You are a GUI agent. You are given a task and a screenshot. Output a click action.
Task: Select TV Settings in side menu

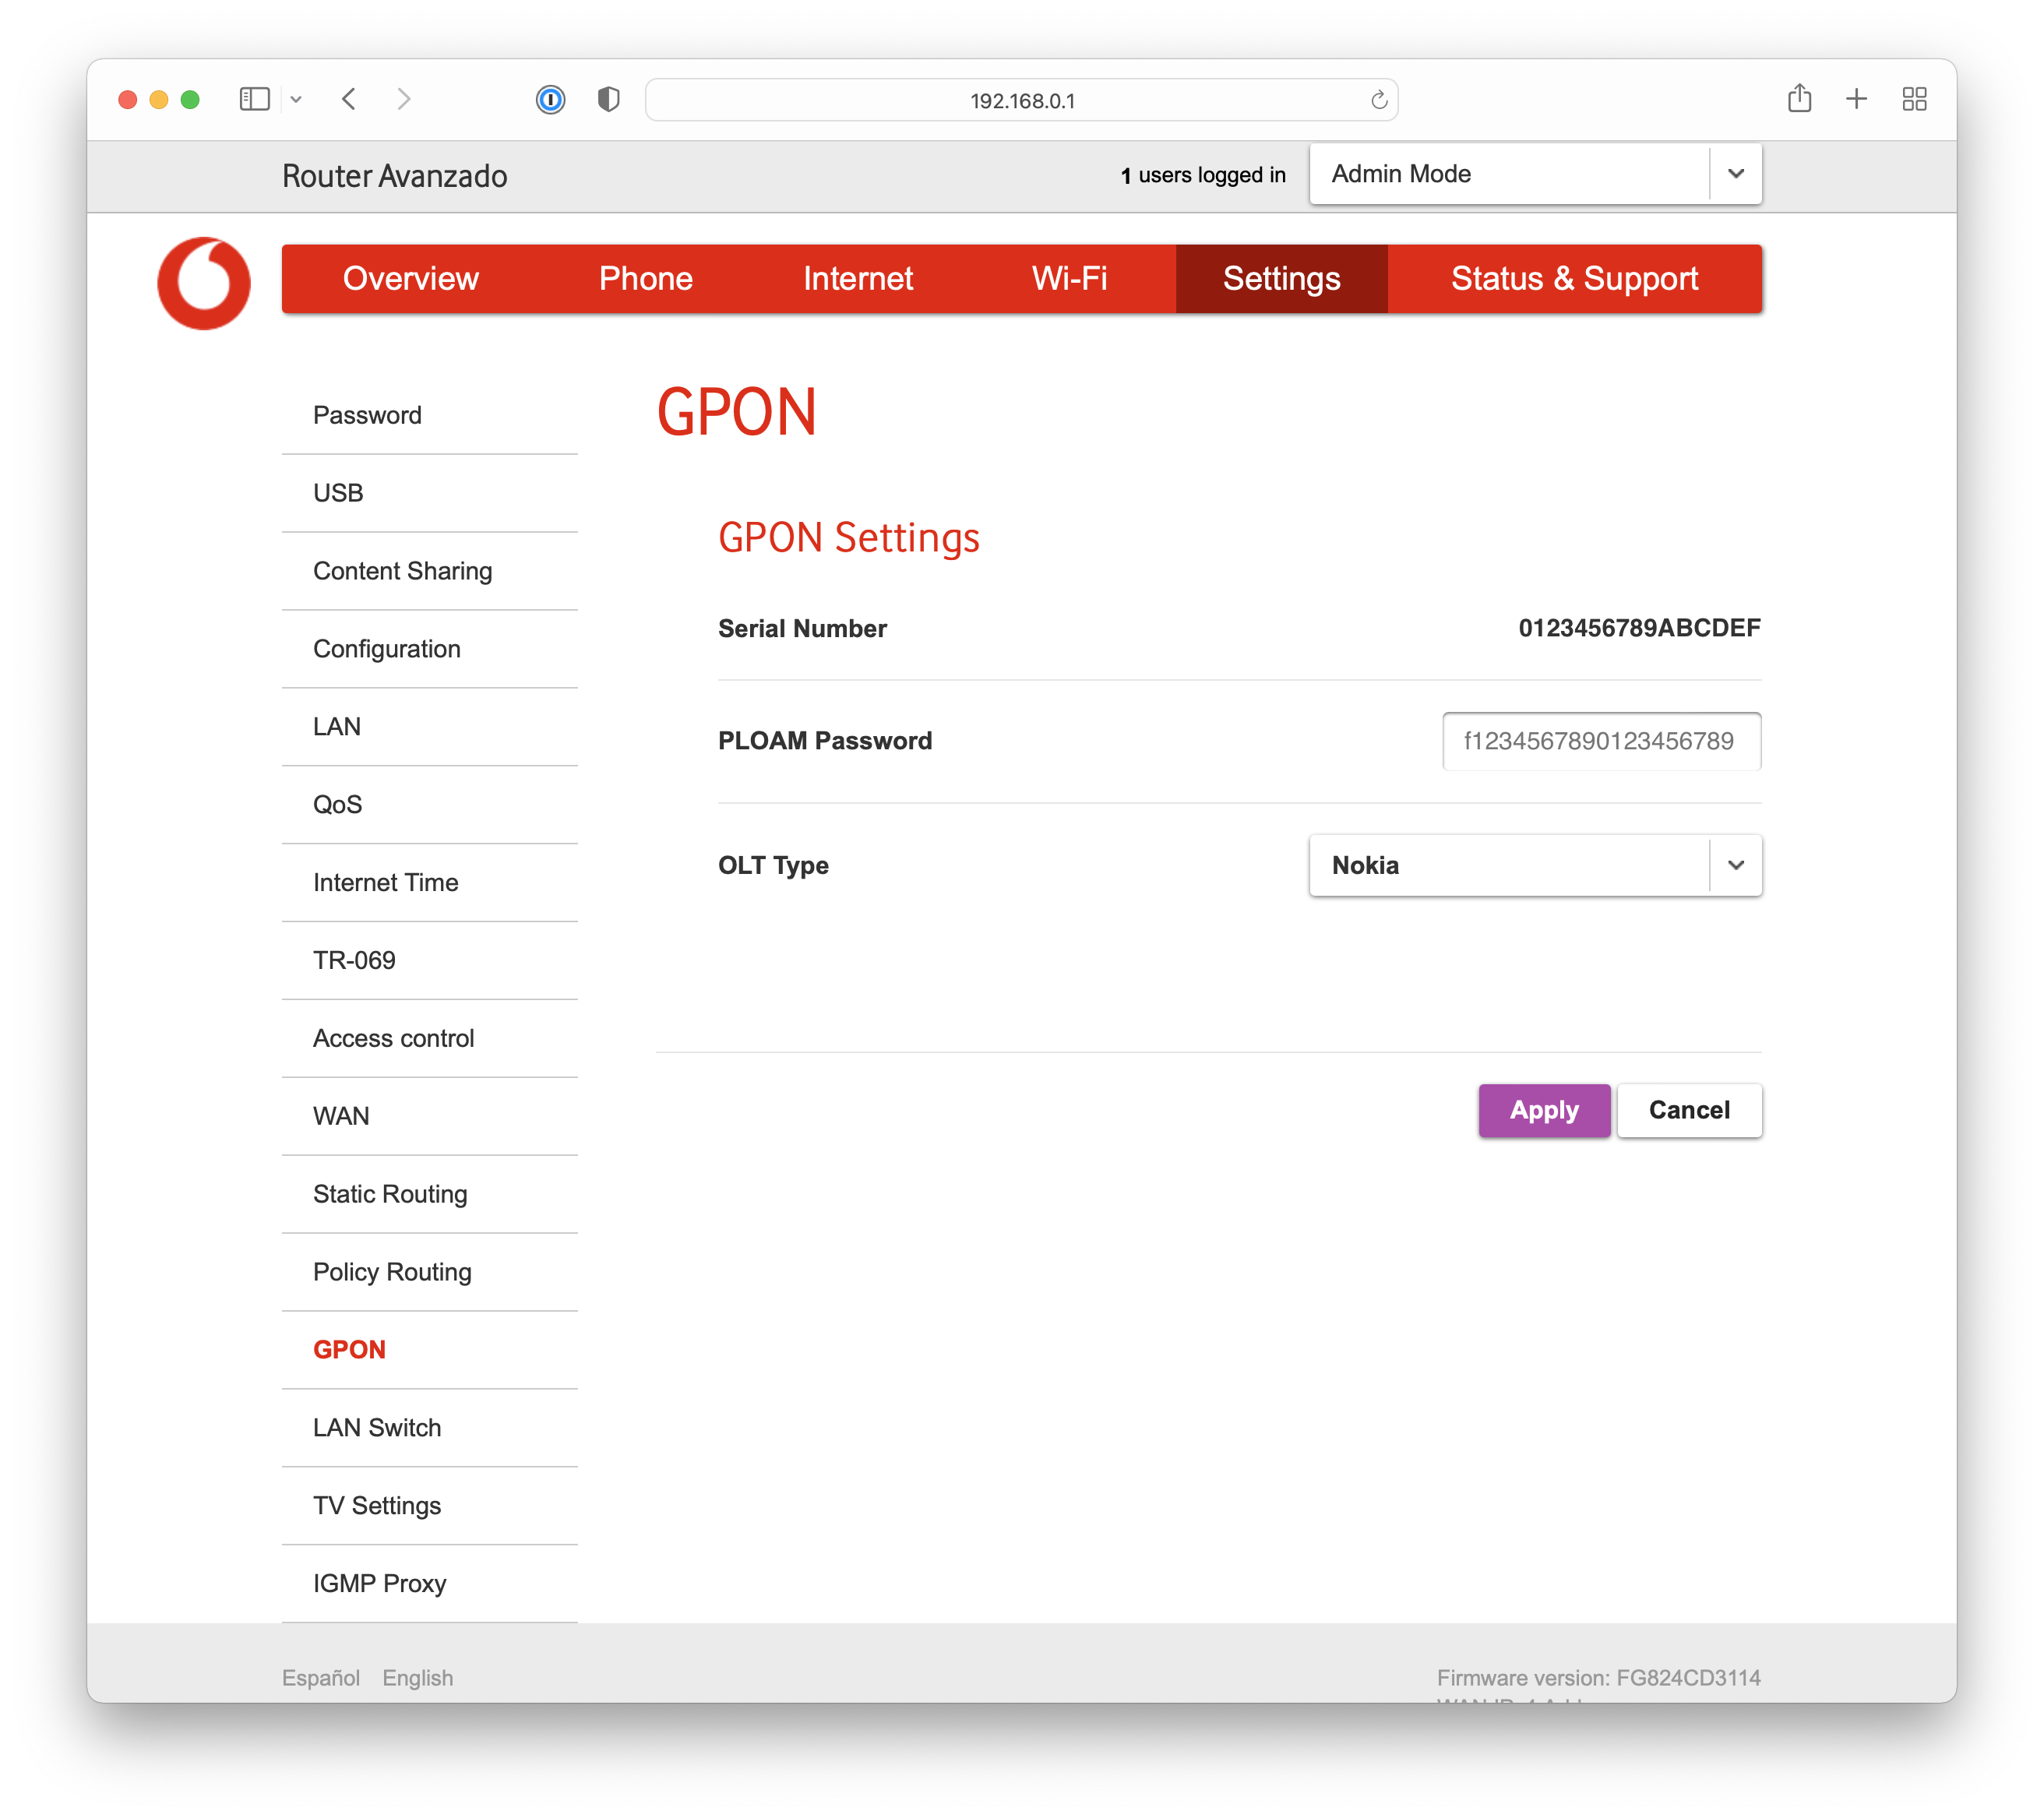click(x=430, y=1506)
